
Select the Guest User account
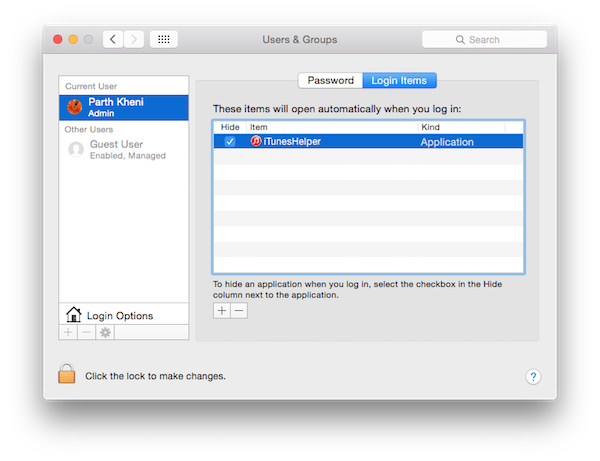[x=124, y=150]
